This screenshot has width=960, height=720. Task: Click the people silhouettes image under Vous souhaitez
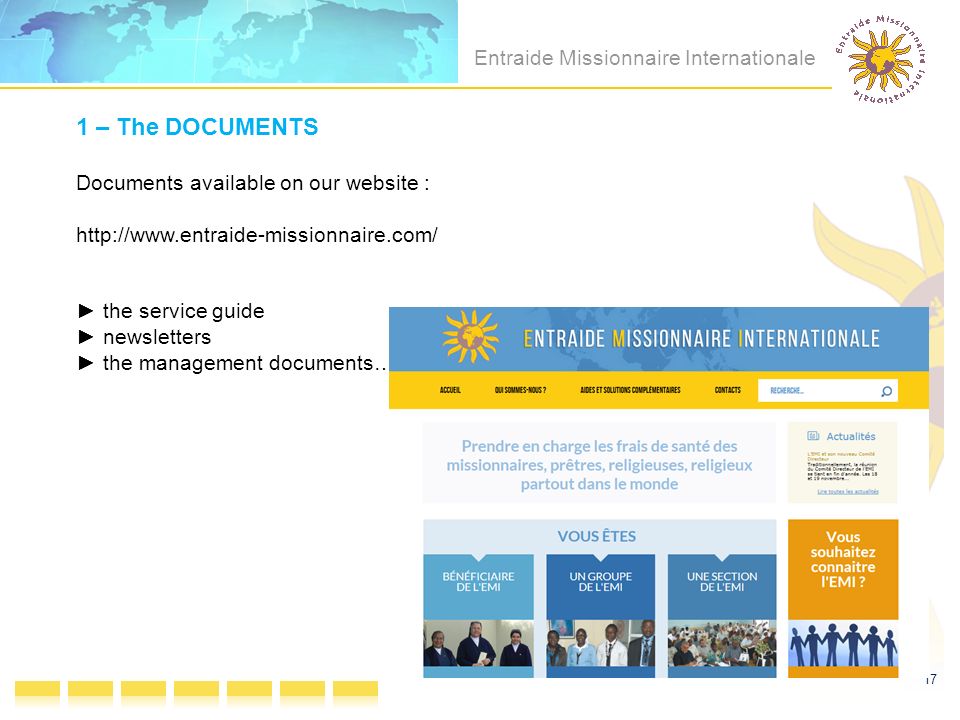(843, 645)
